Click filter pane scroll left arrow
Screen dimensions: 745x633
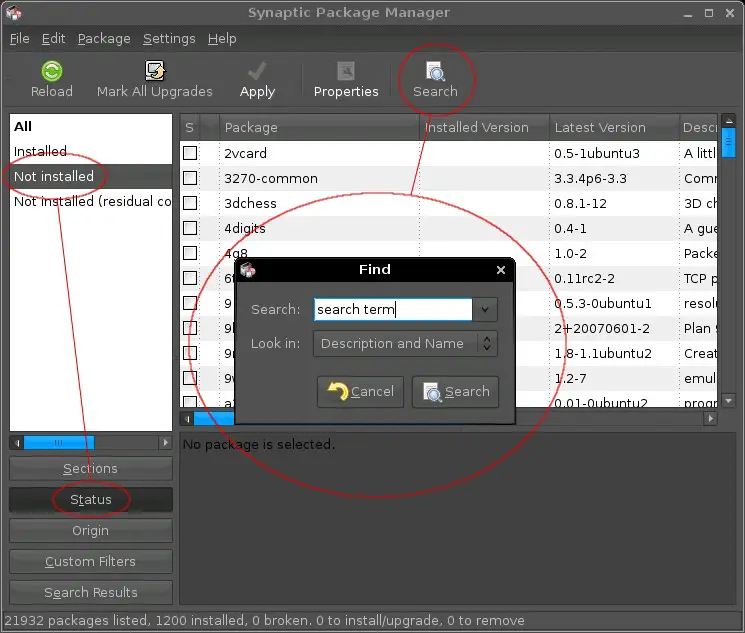pos(17,443)
